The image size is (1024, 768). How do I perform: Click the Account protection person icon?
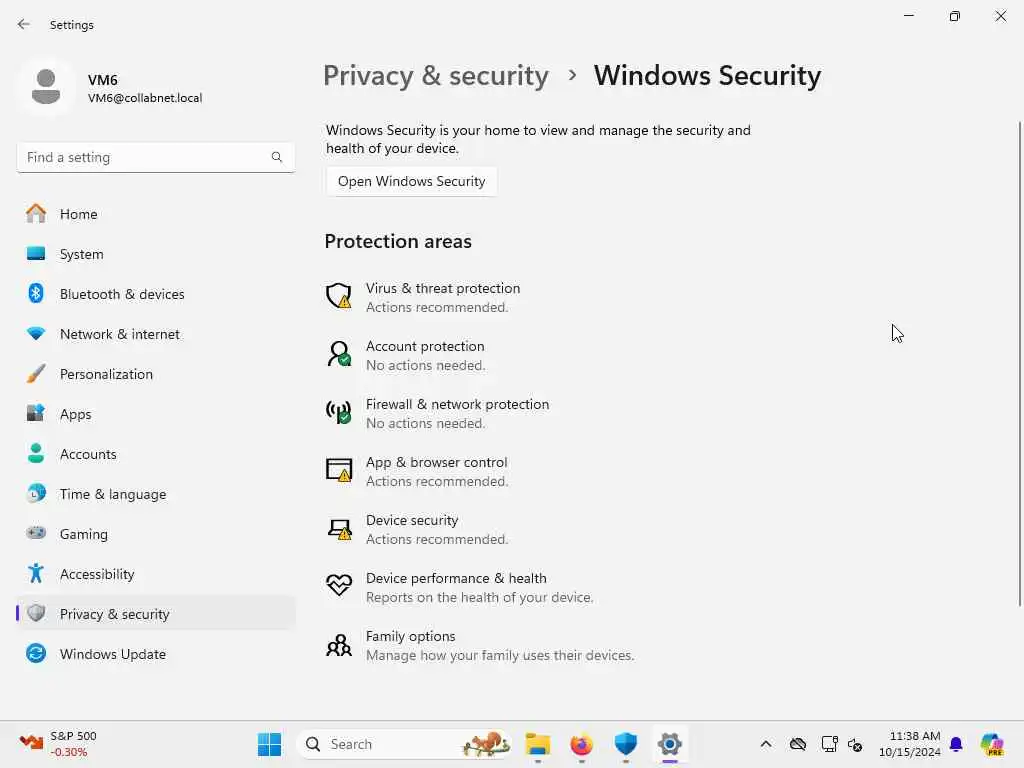(x=339, y=354)
